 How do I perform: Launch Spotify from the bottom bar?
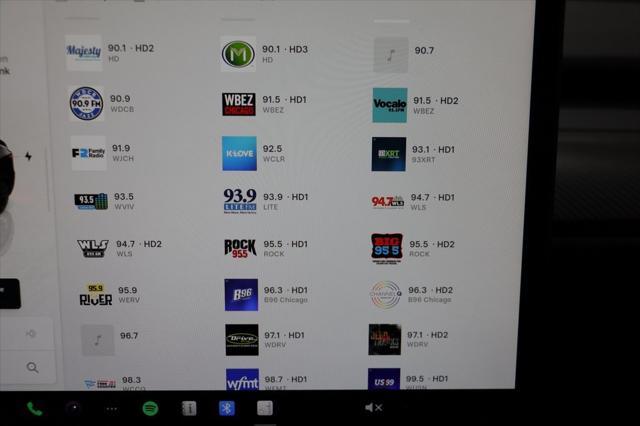(x=151, y=408)
